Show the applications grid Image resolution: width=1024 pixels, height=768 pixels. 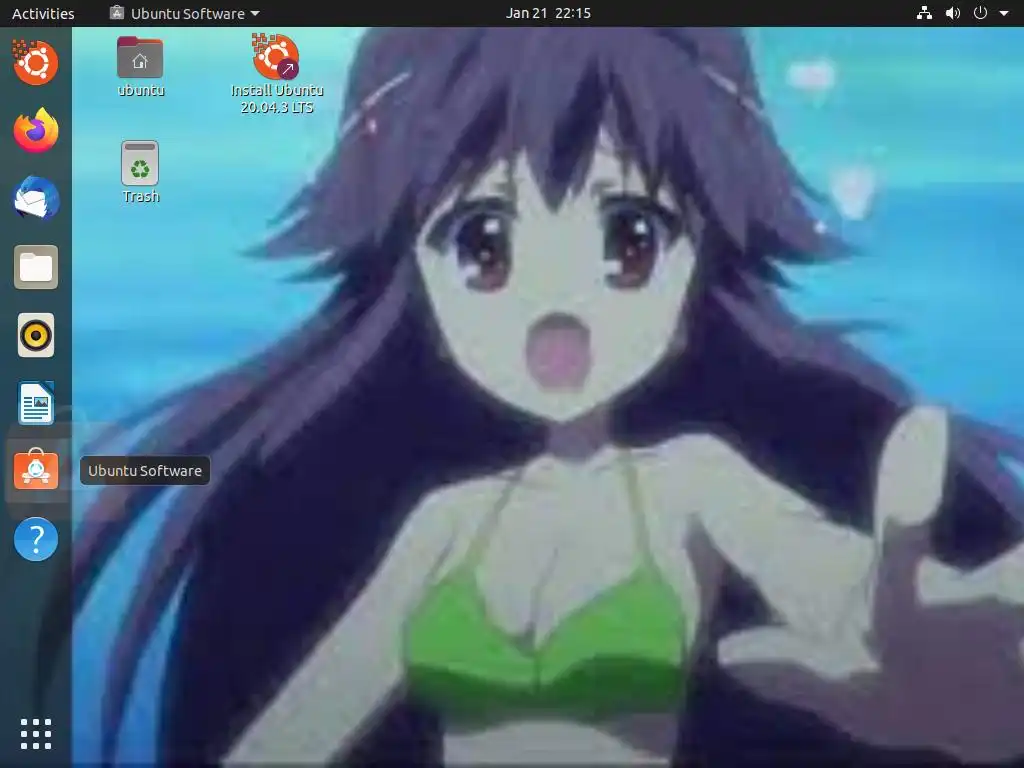(35, 734)
